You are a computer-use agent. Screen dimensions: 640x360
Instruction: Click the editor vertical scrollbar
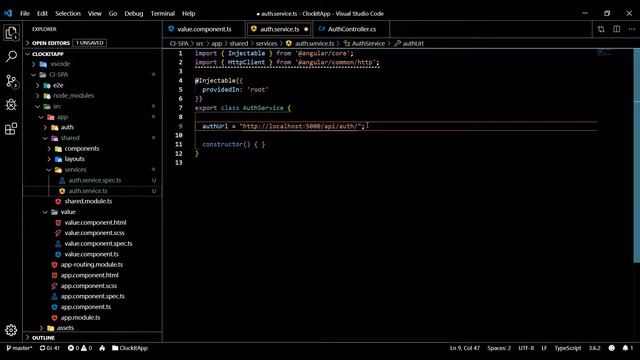pos(637,155)
